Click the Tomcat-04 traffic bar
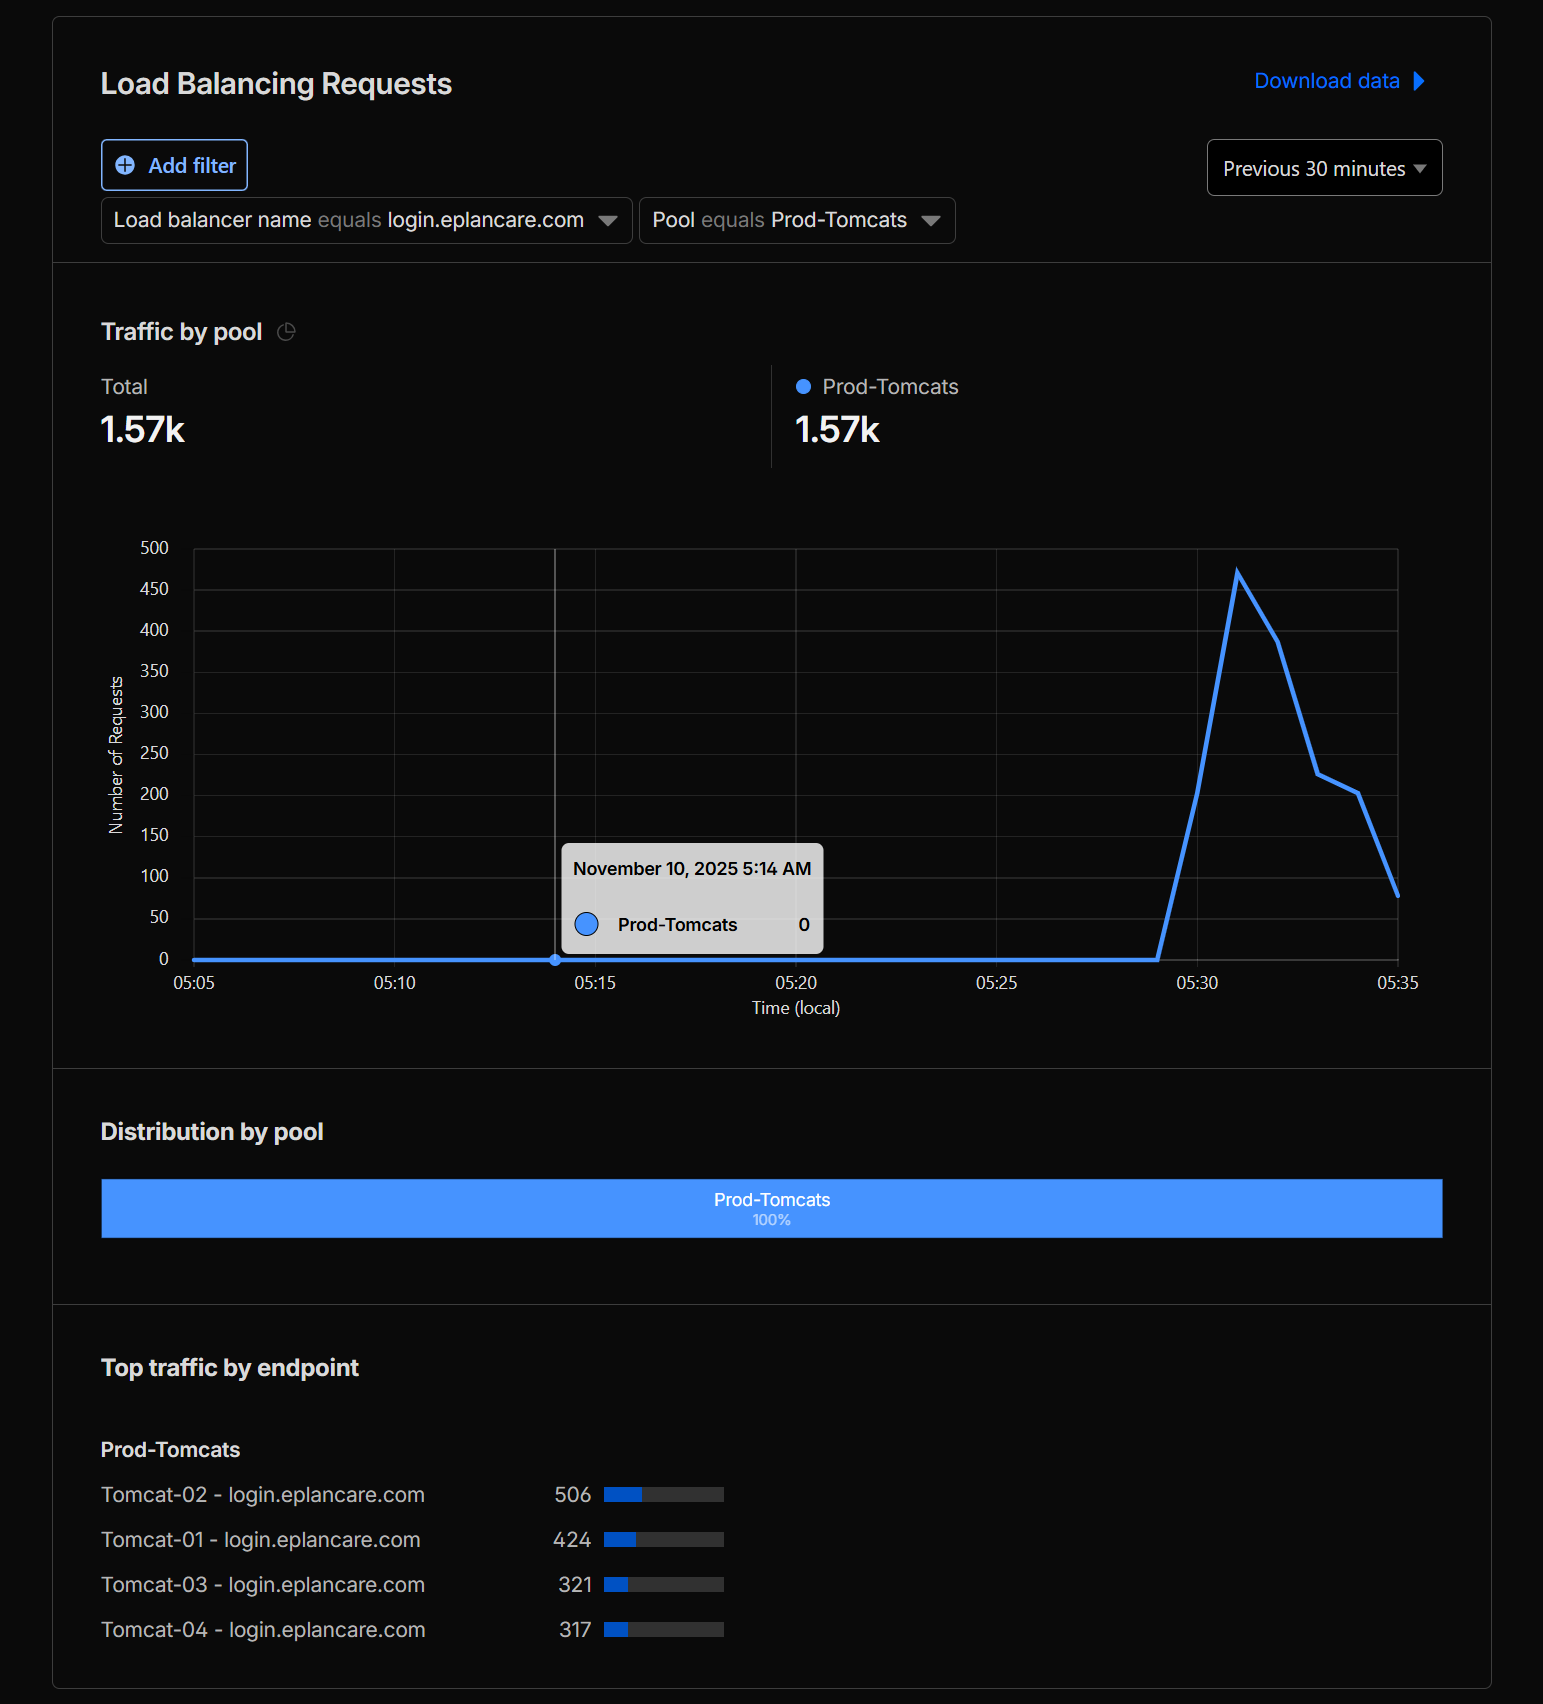Image resolution: width=1543 pixels, height=1704 pixels. [664, 1629]
